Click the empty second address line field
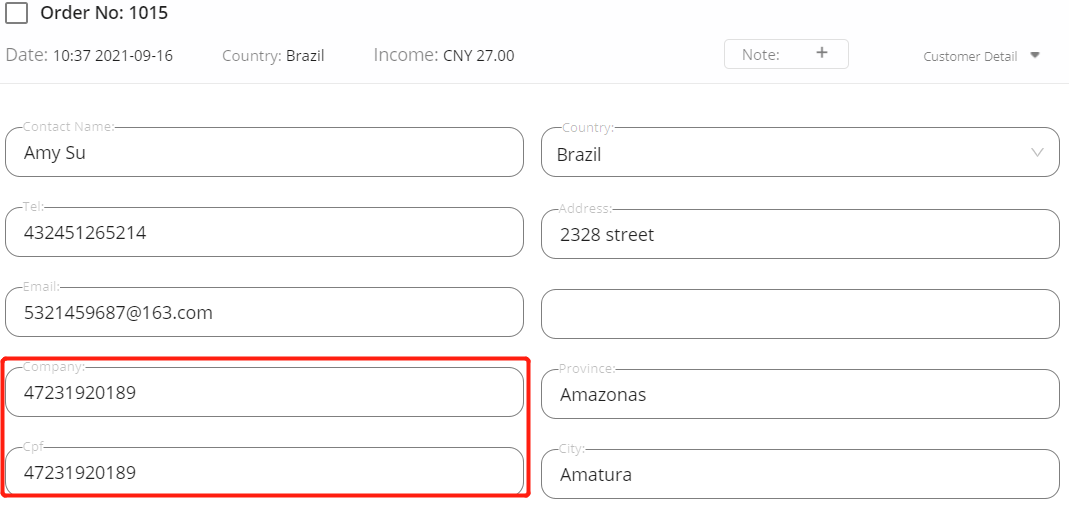Screen dimensions: 1069x506 point(800,314)
